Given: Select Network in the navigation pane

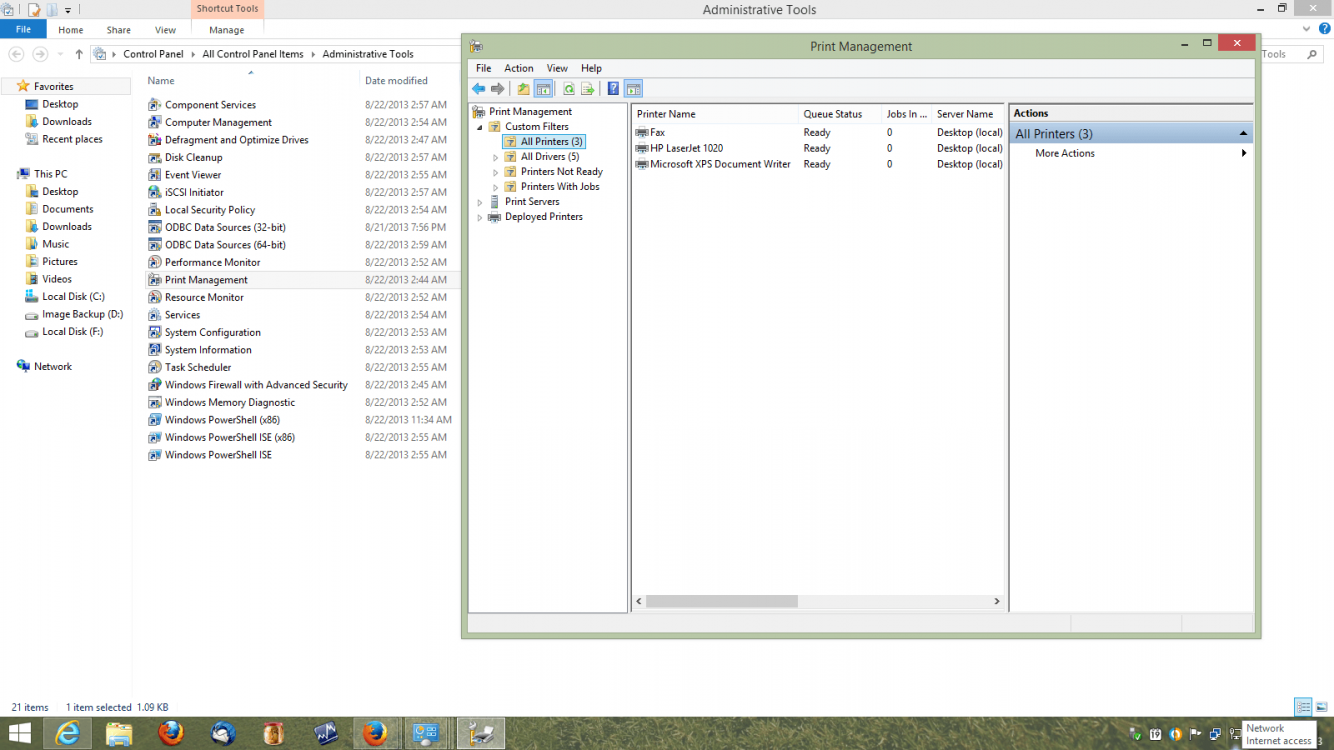Looking at the screenshot, I should (53, 367).
